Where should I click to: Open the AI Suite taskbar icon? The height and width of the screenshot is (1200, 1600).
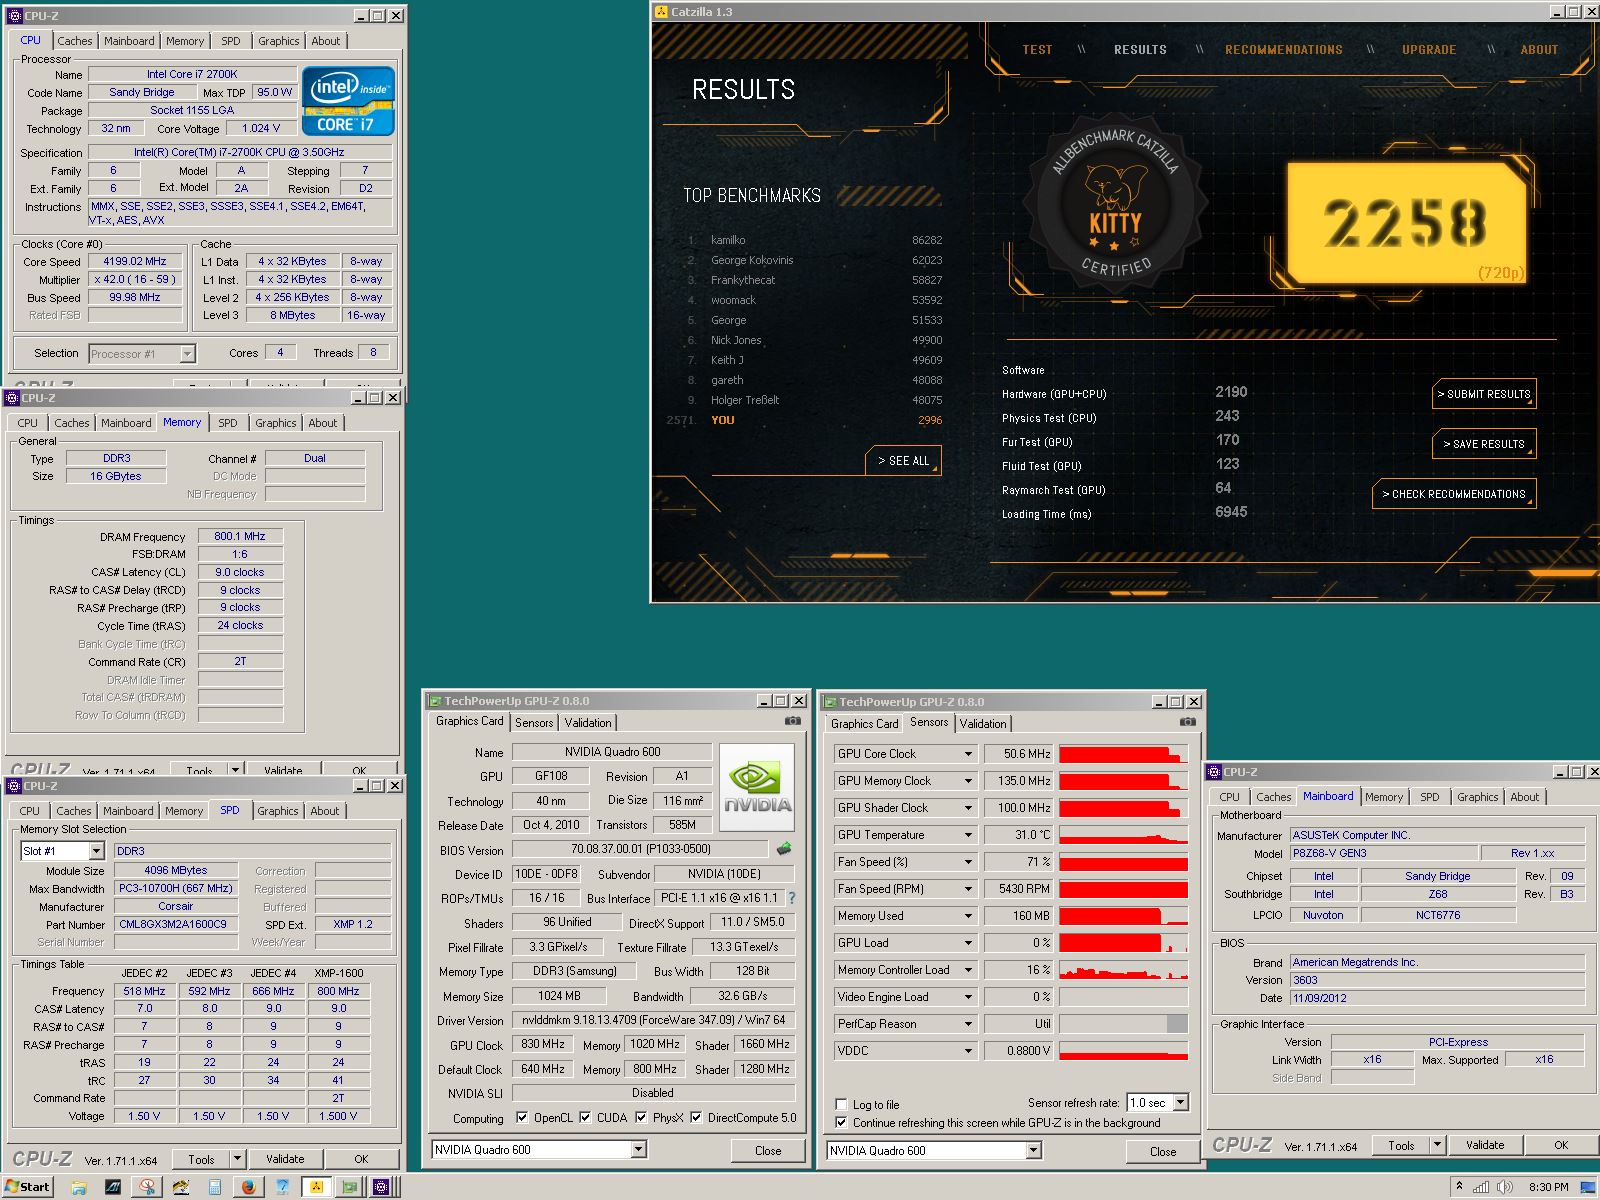pyautogui.click(x=113, y=1187)
